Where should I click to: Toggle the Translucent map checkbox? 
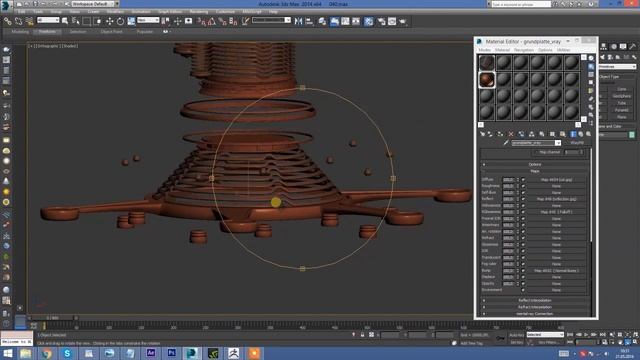click(523, 258)
